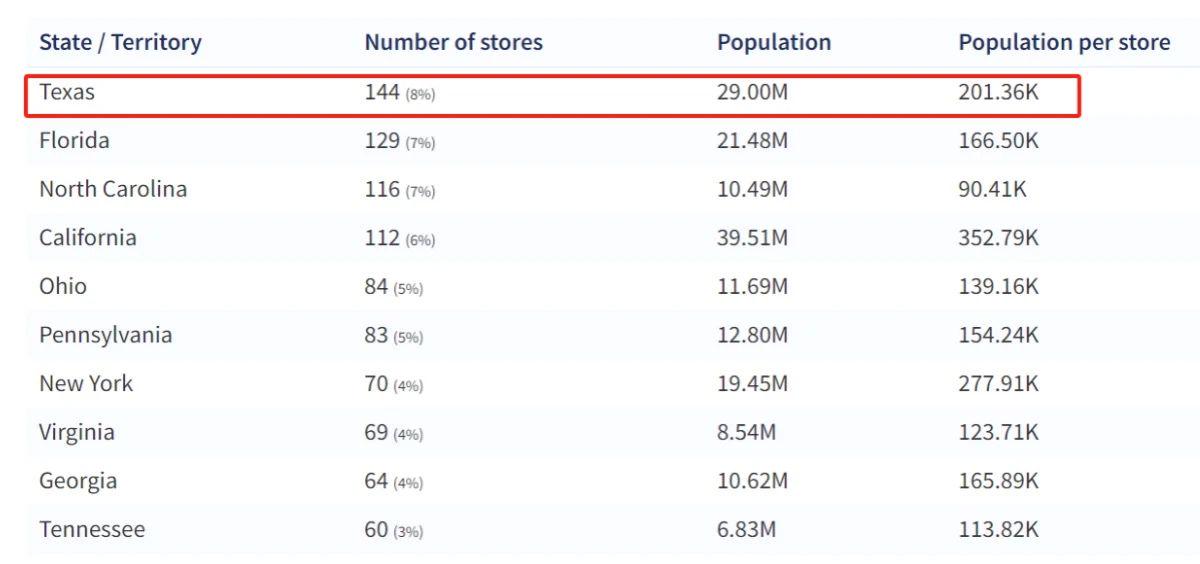This screenshot has width=1200, height=564.
Task: Click the Population per store header
Action: [x=1063, y=43]
